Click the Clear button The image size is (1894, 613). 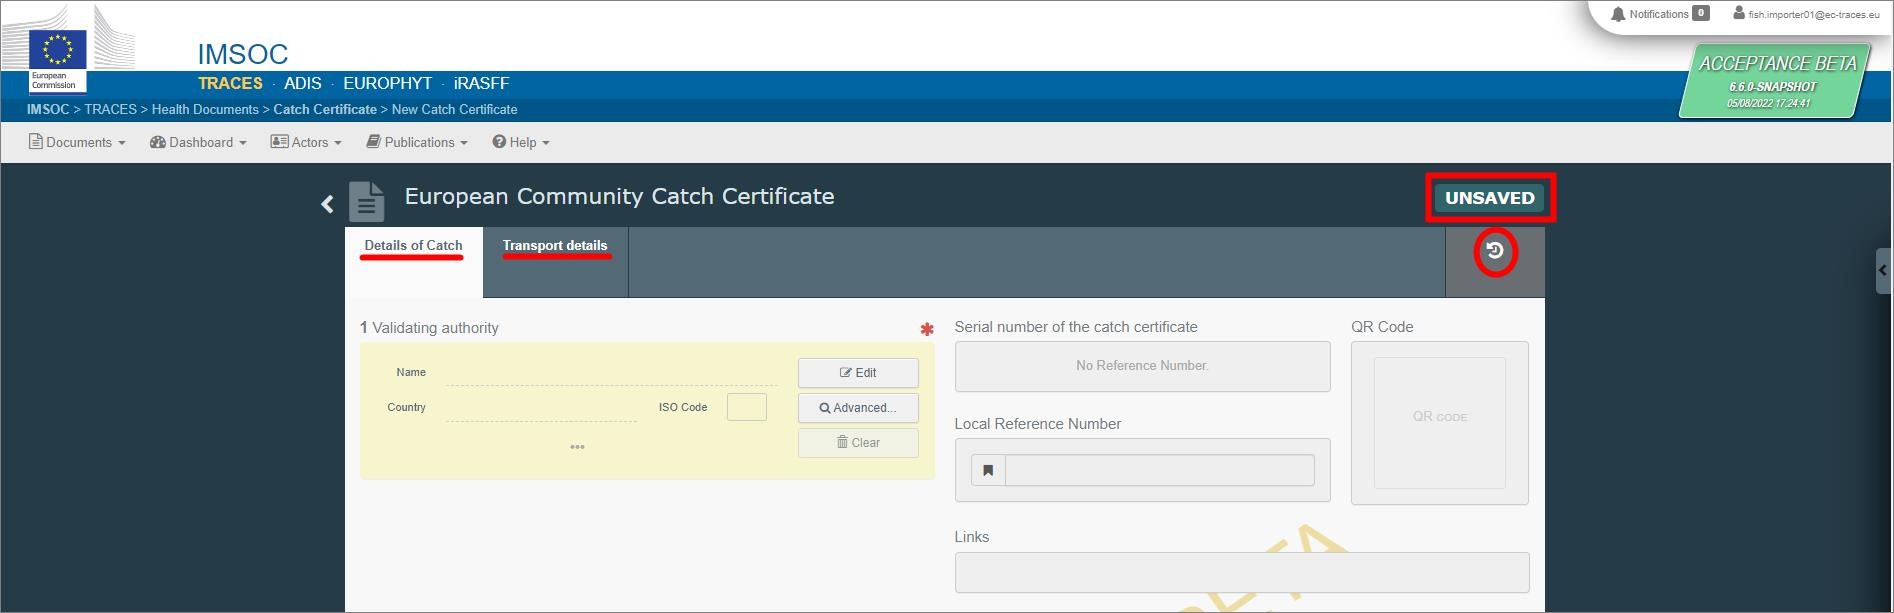click(858, 443)
